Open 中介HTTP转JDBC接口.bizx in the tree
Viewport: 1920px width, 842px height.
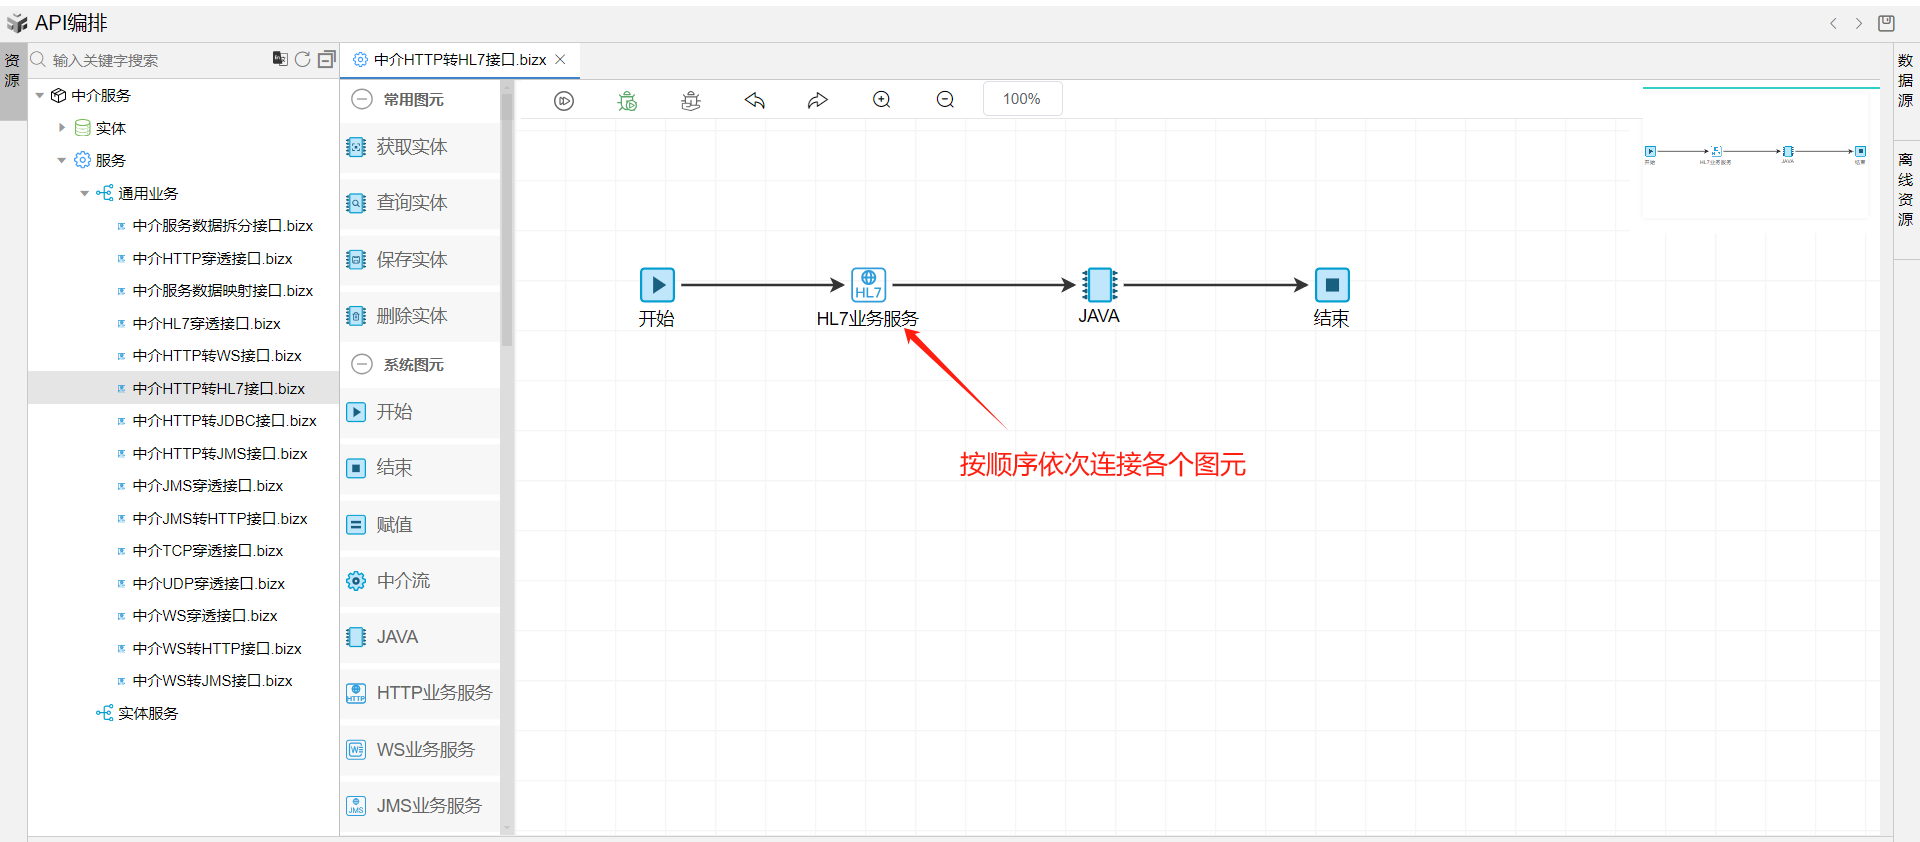pos(224,421)
